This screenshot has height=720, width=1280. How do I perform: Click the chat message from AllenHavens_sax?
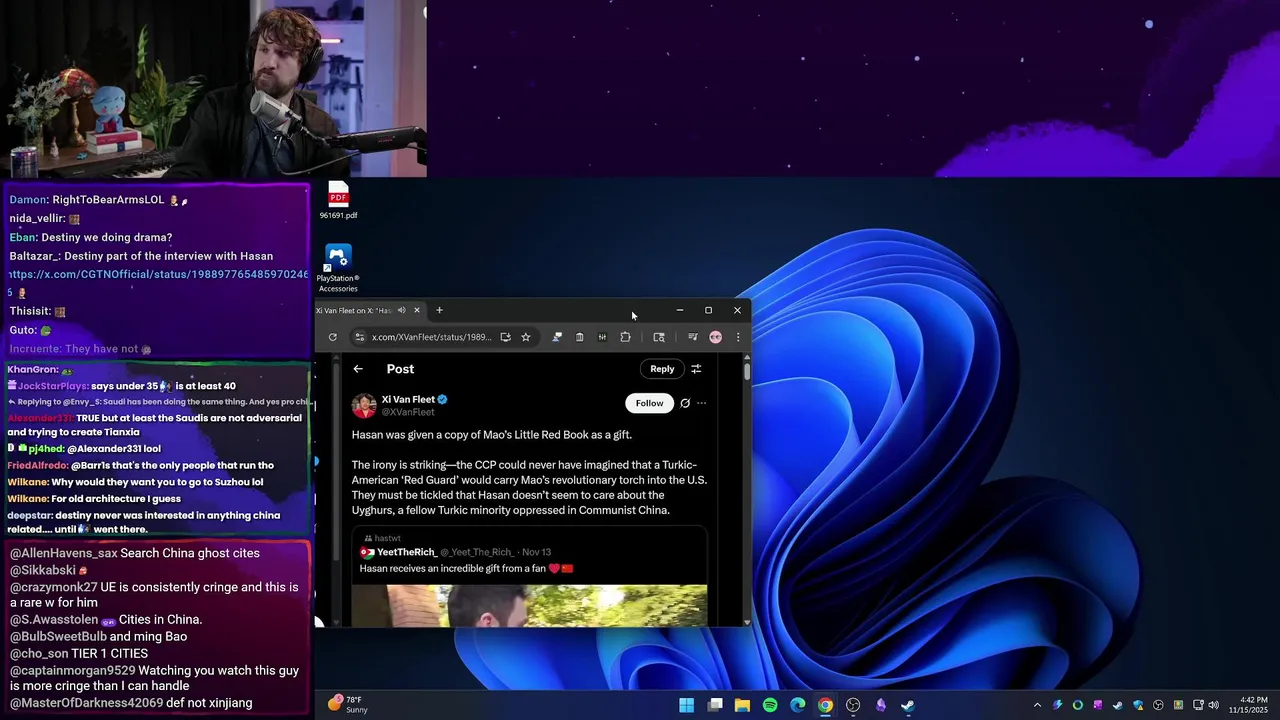[x=135, y=553]
